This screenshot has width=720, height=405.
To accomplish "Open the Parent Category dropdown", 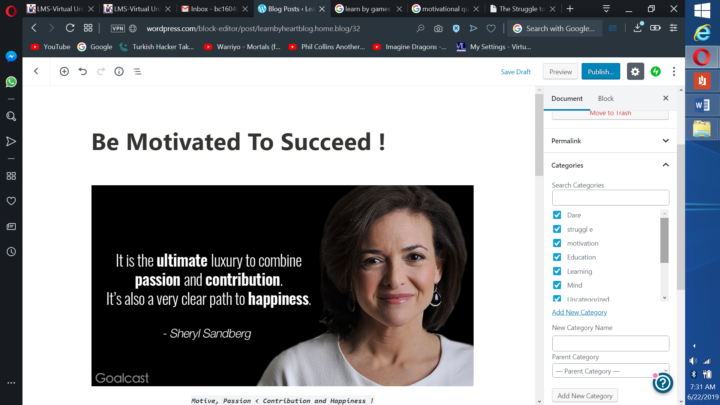I will tap(610, 371).
